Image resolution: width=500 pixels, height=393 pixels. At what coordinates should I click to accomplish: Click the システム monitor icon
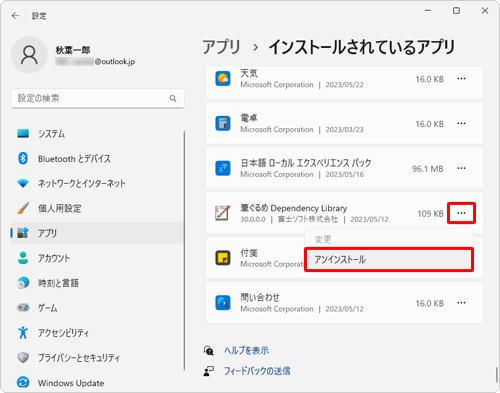pyautogui.click(x=23, y=133)
